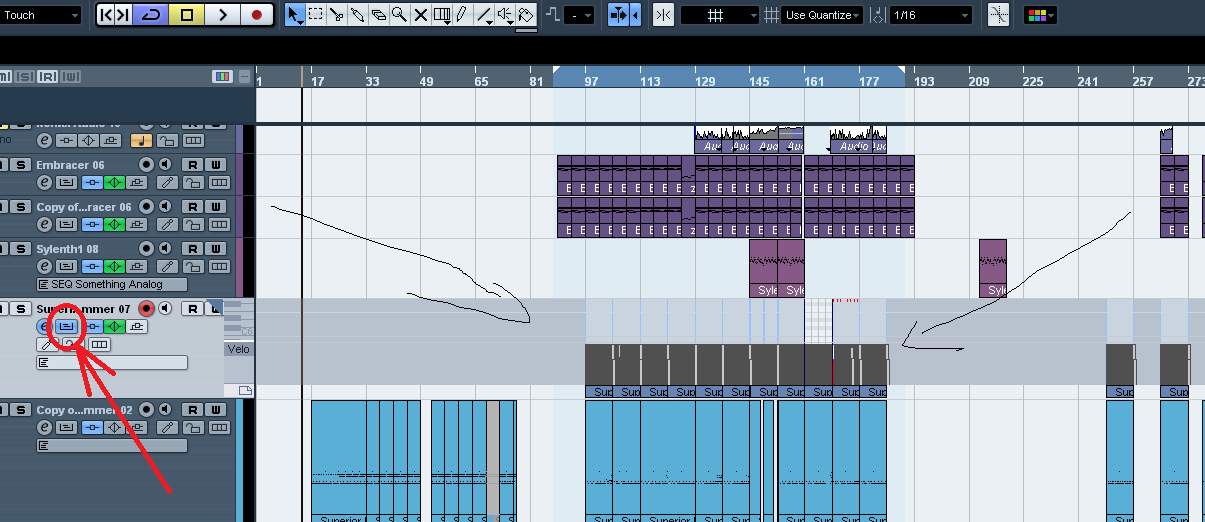Click bar 129 on the timeline ruler
The height and width of the screenshot is (522, 1205).
coord(705,82)
